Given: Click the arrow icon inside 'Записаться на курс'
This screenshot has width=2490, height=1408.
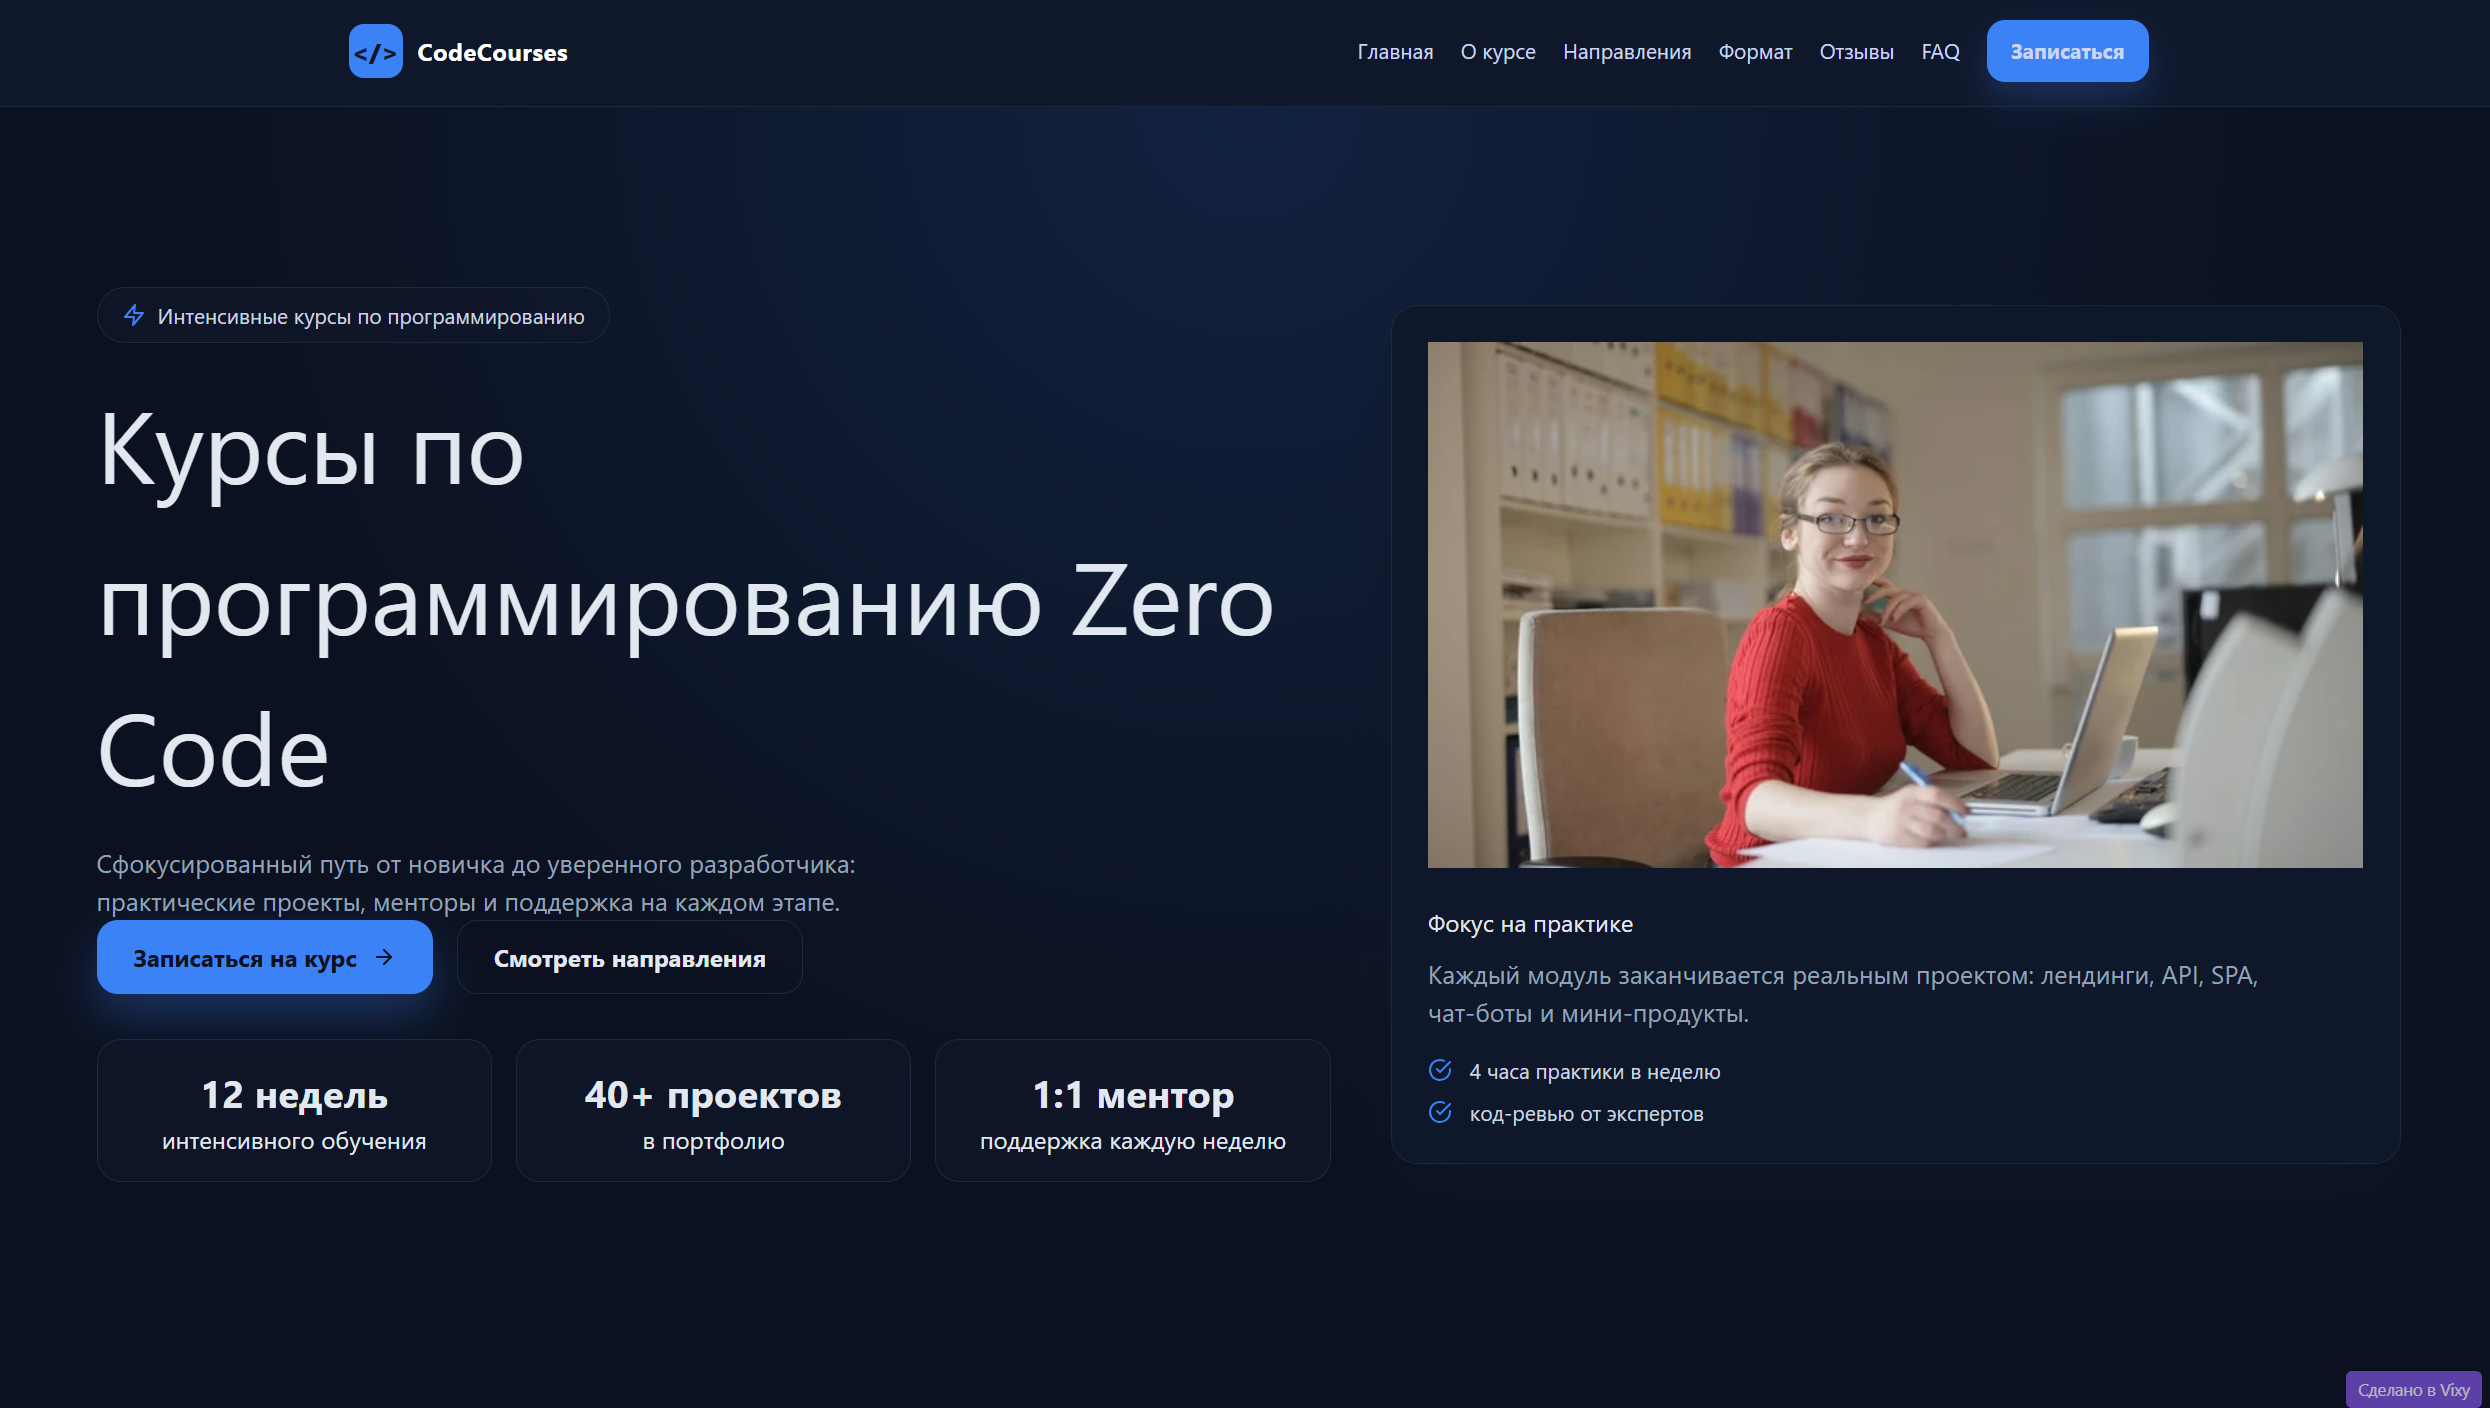Looking at the screenshot, I should click(385, 957).
